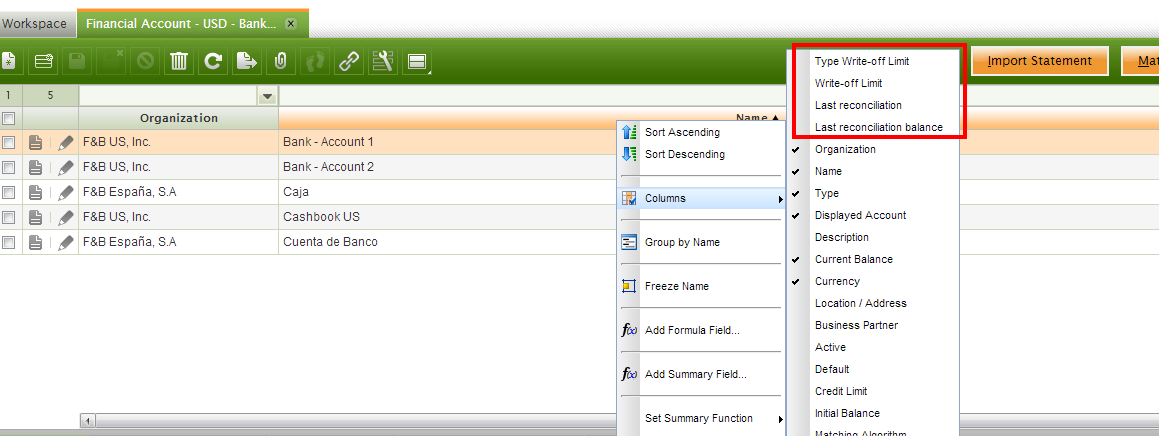Open linked items chain icon

(348, 61)
